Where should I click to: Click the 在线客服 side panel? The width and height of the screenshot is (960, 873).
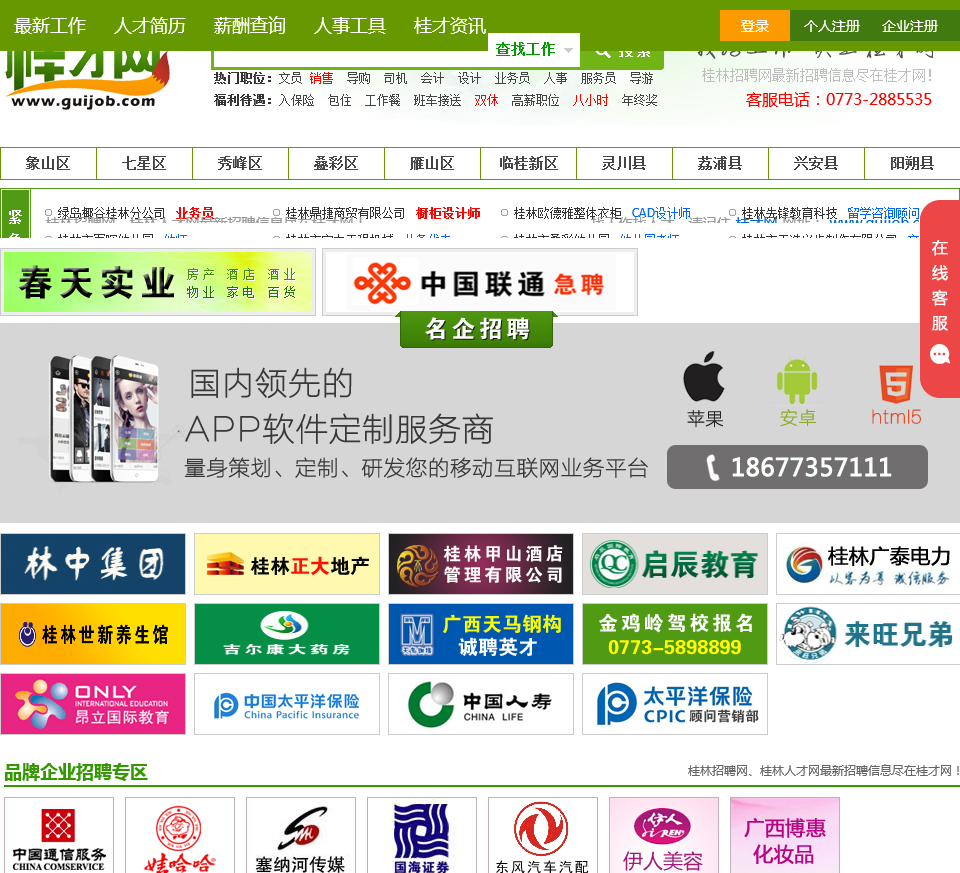click(x=940, y=299)
